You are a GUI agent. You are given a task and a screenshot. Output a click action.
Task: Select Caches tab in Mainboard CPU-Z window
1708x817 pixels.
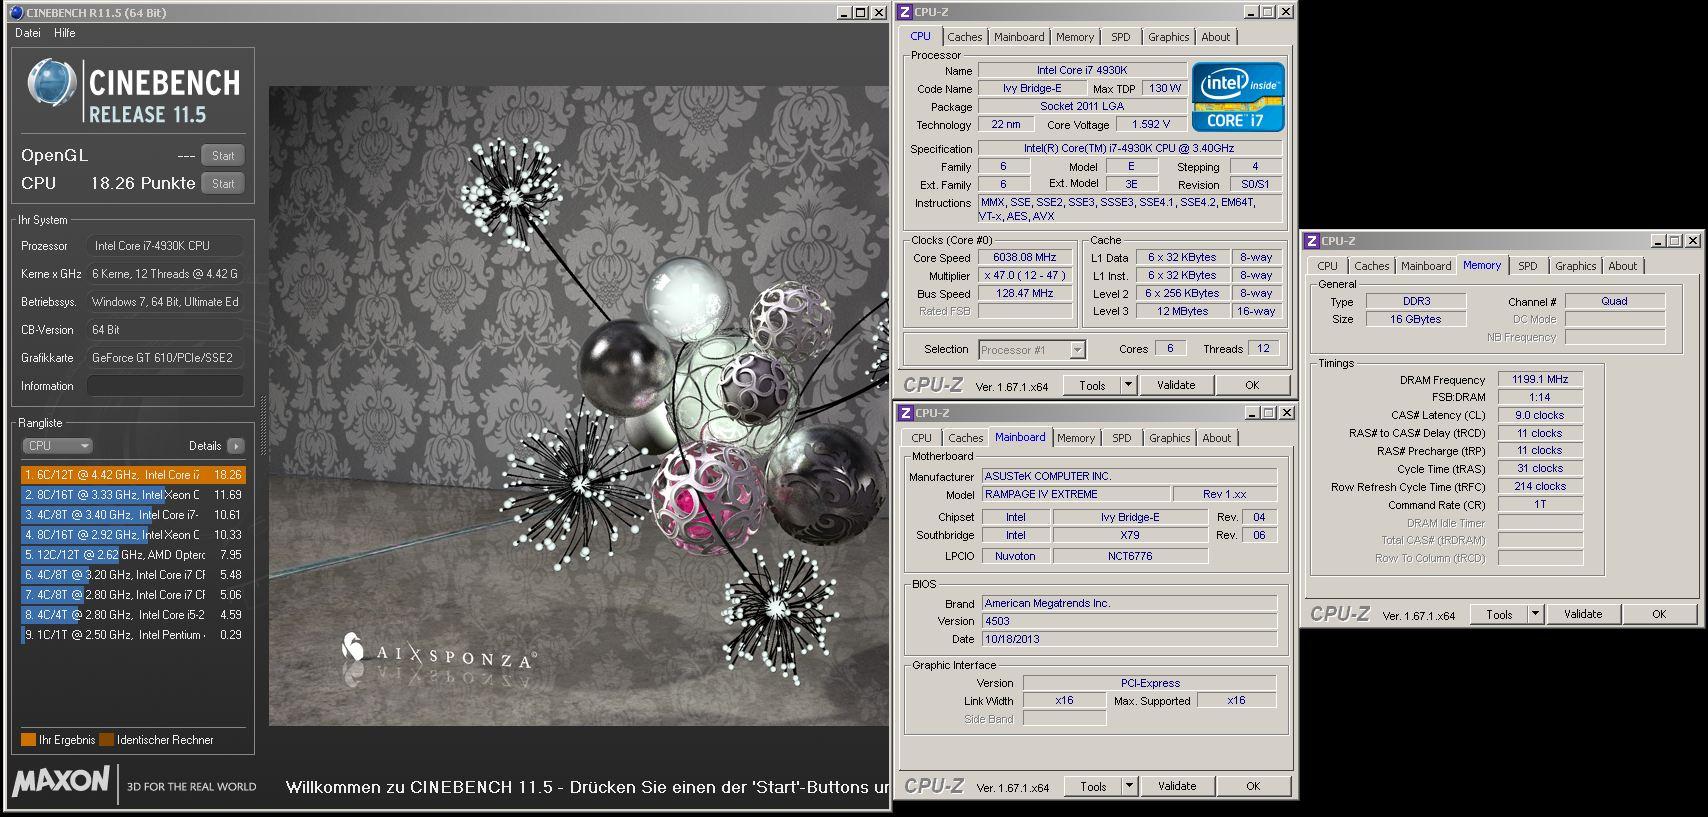click(x=966, y=438)
